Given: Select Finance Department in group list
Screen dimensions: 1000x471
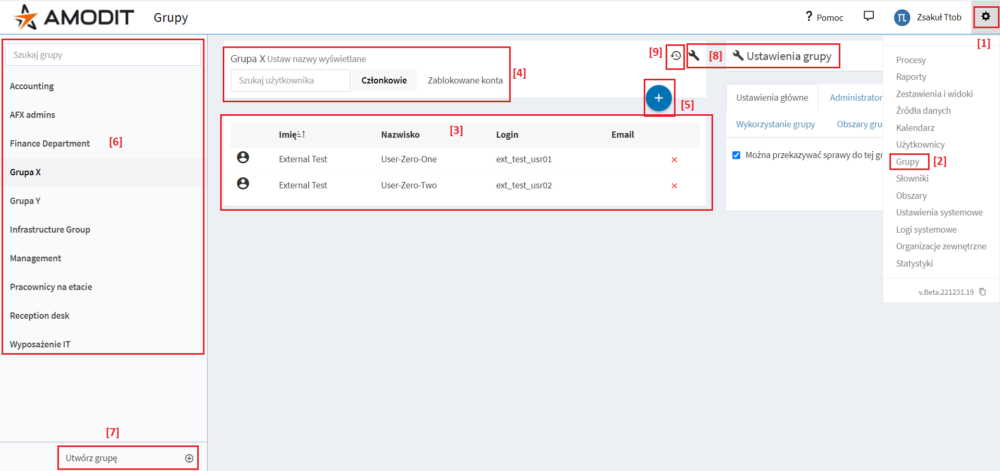Looking at the screenshot, I should click(50, 144).
